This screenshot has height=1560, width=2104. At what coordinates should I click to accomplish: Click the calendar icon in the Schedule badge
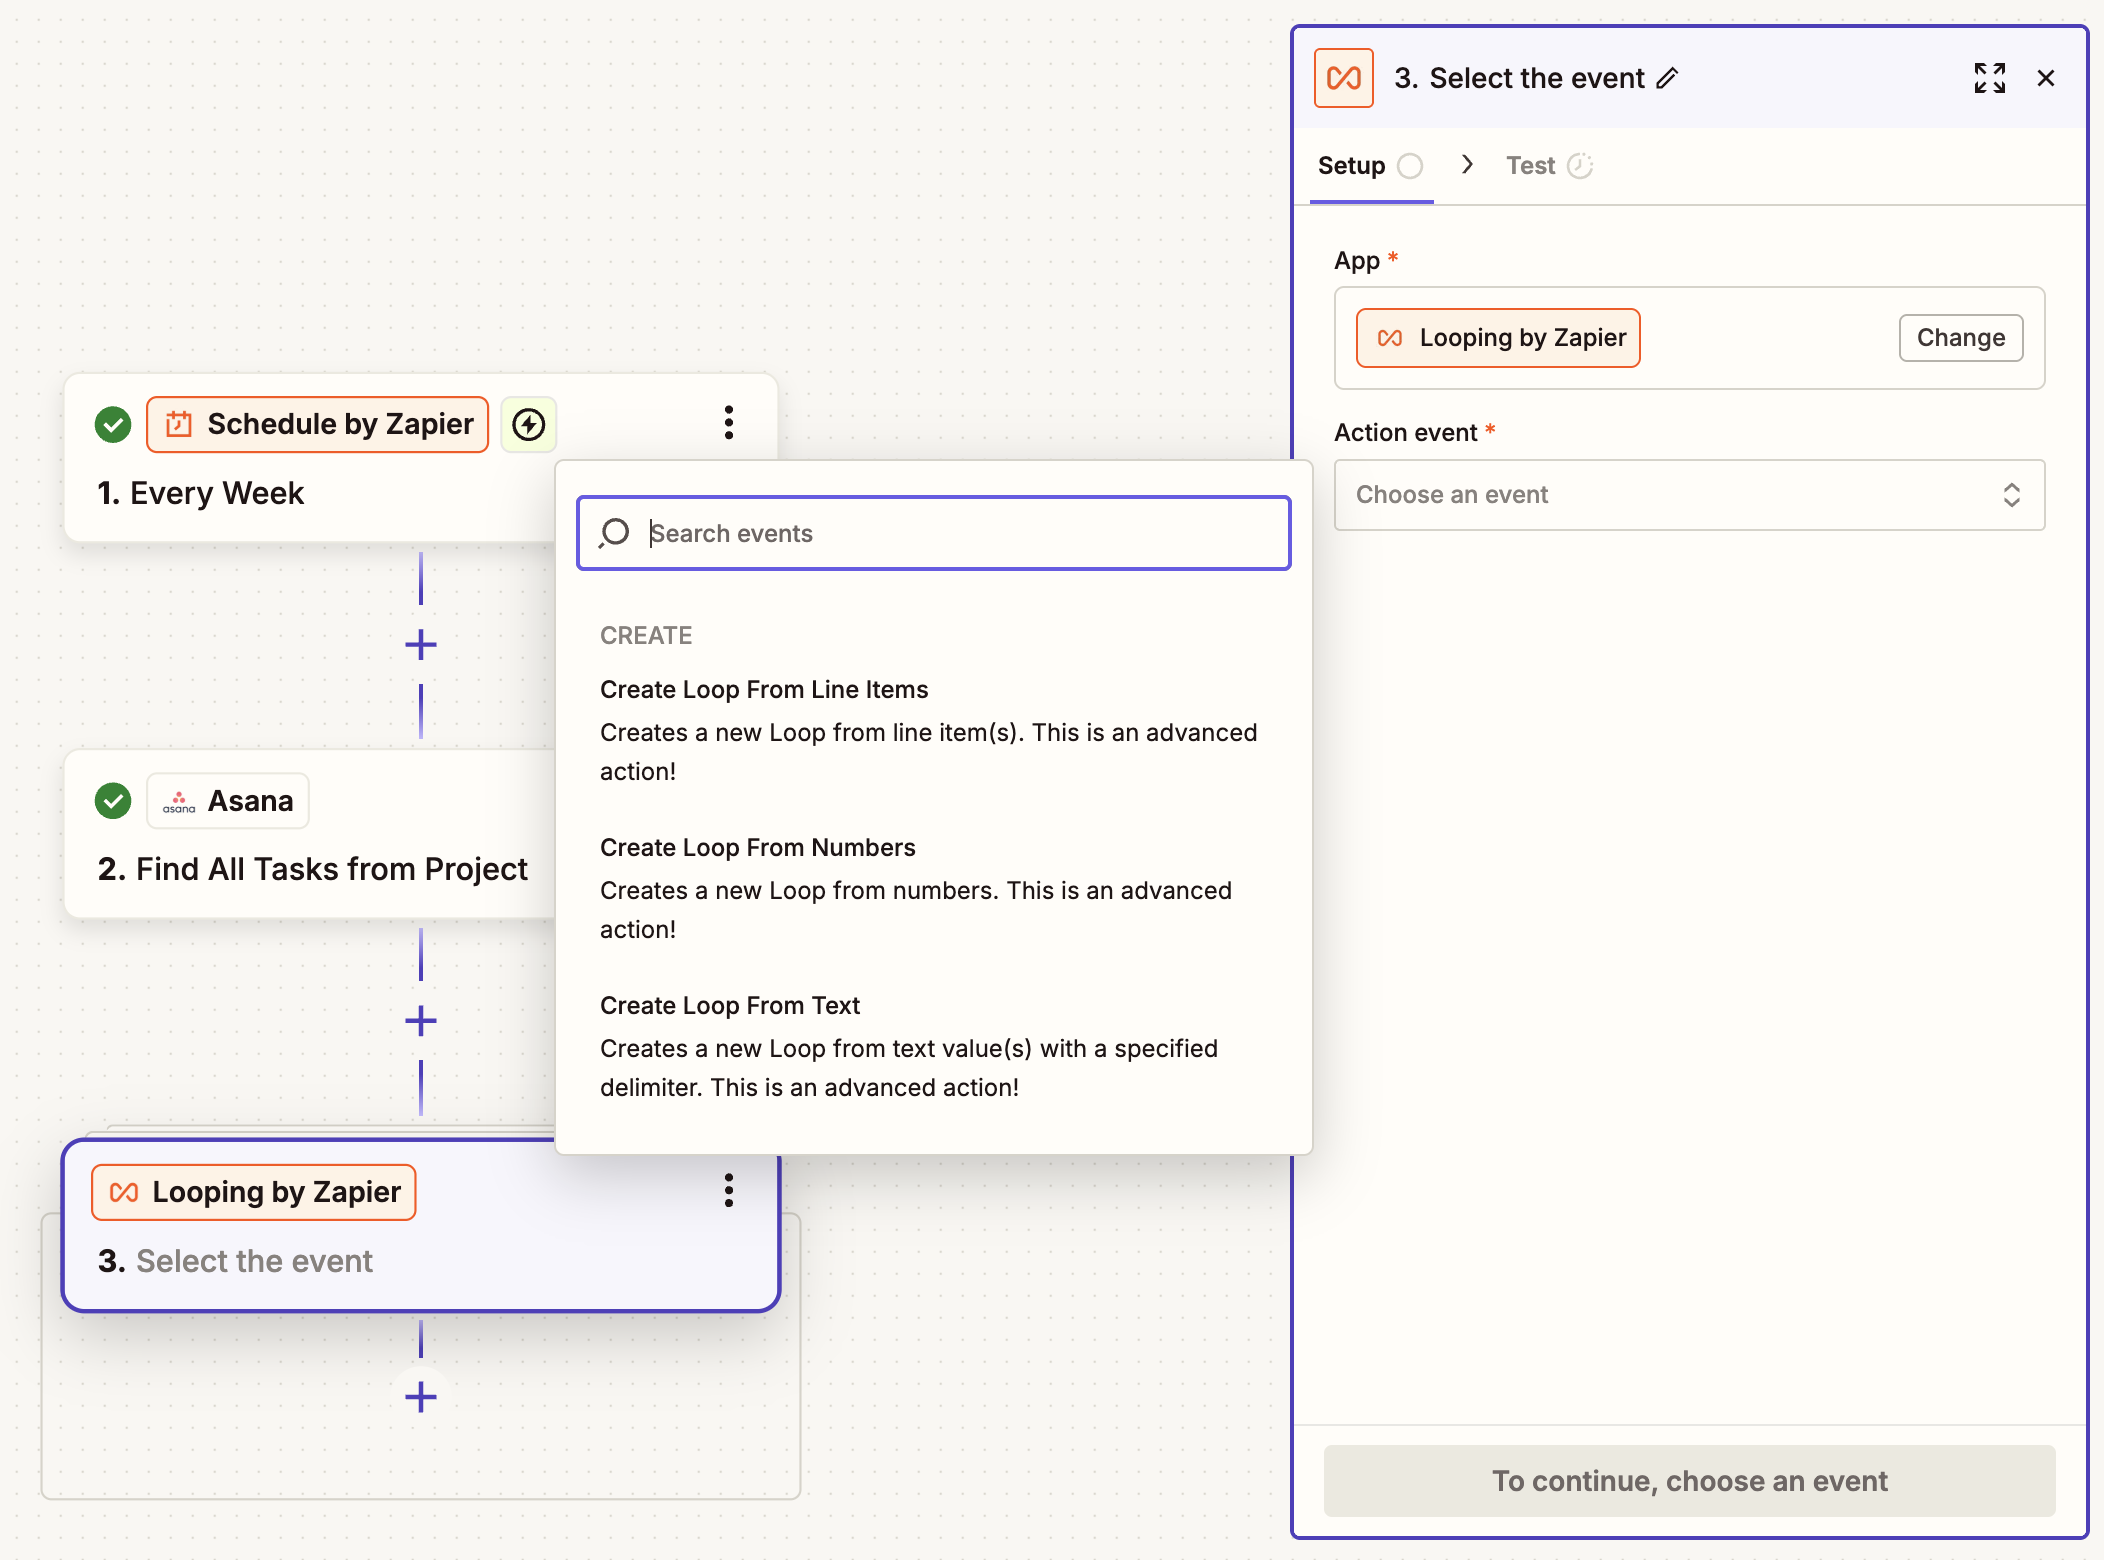179,424
